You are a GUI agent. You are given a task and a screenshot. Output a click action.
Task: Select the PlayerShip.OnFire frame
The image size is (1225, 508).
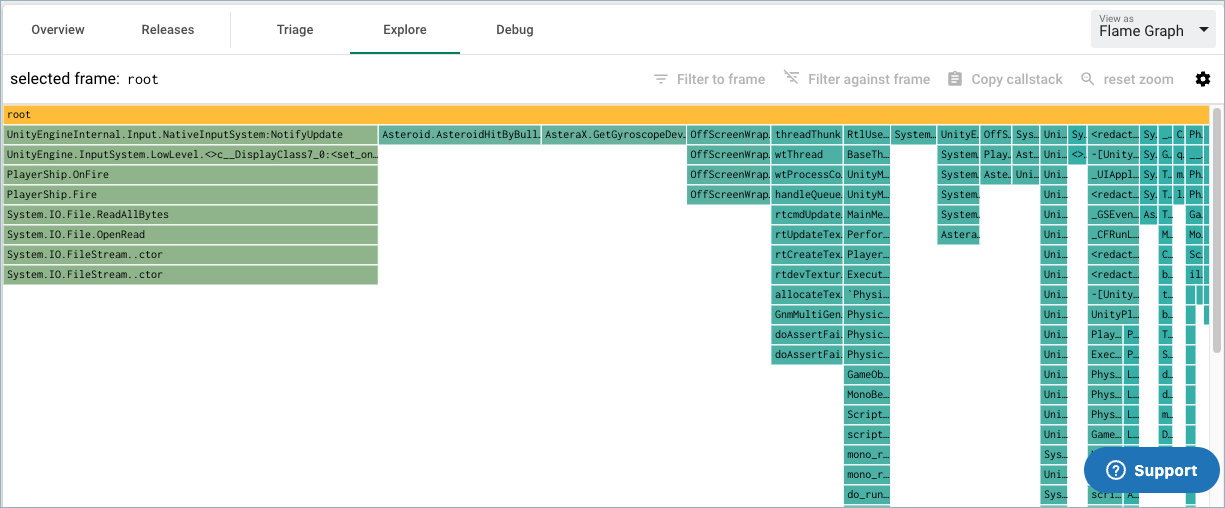point(190,175)
